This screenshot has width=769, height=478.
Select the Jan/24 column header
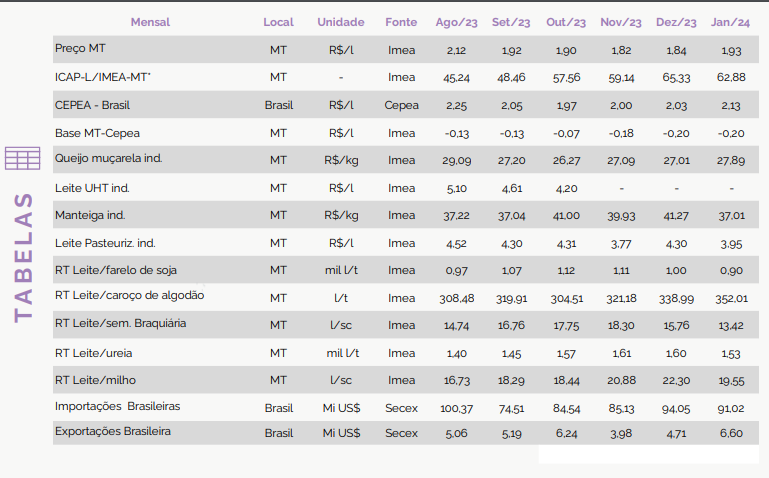coord(731,23)
